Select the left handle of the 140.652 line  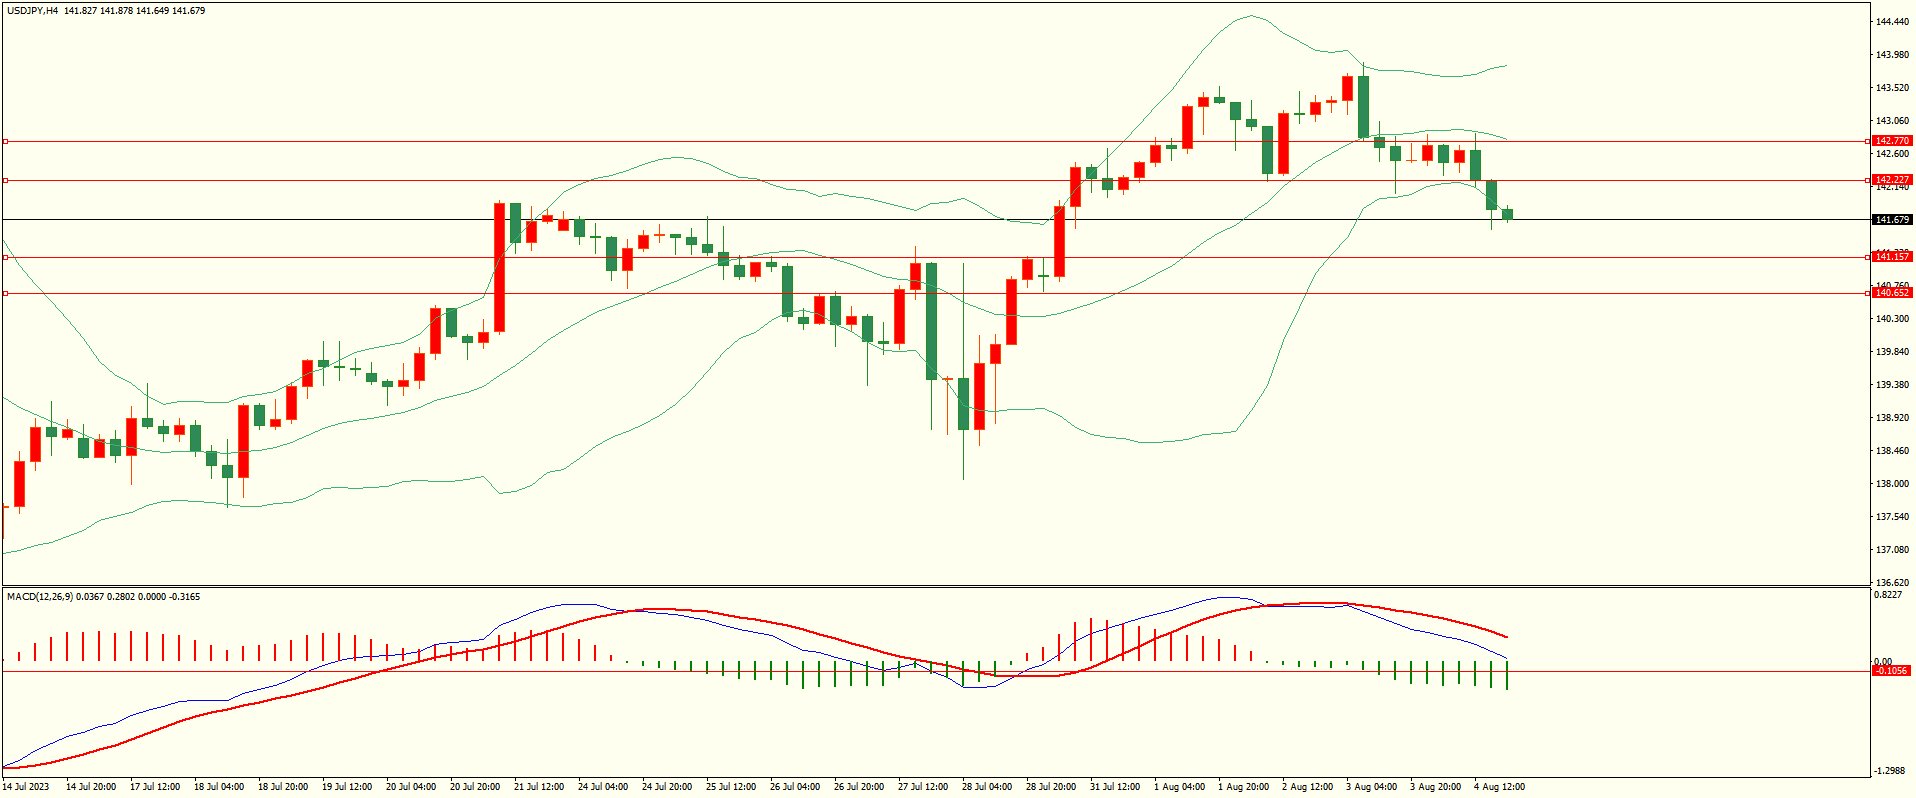coord(5,293)
